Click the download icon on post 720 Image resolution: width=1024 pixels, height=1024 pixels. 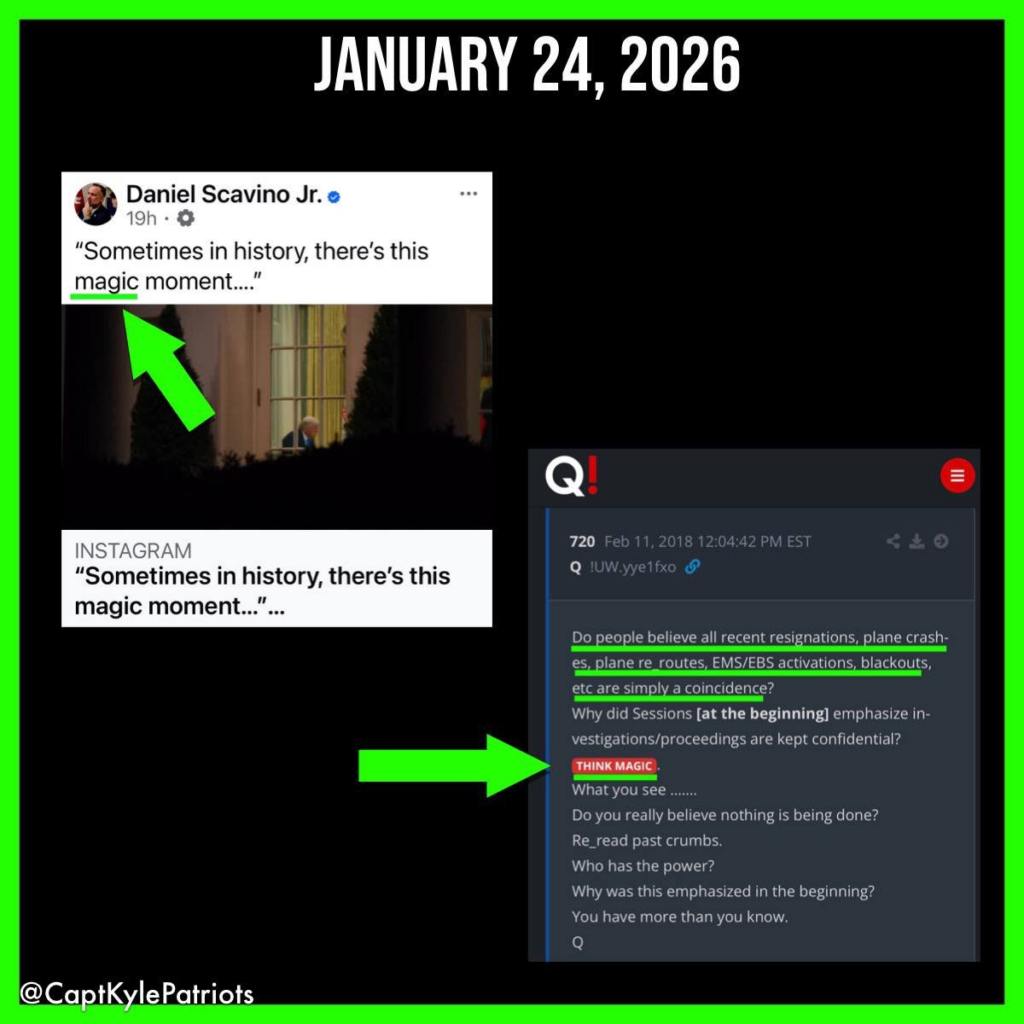(917, 541)
